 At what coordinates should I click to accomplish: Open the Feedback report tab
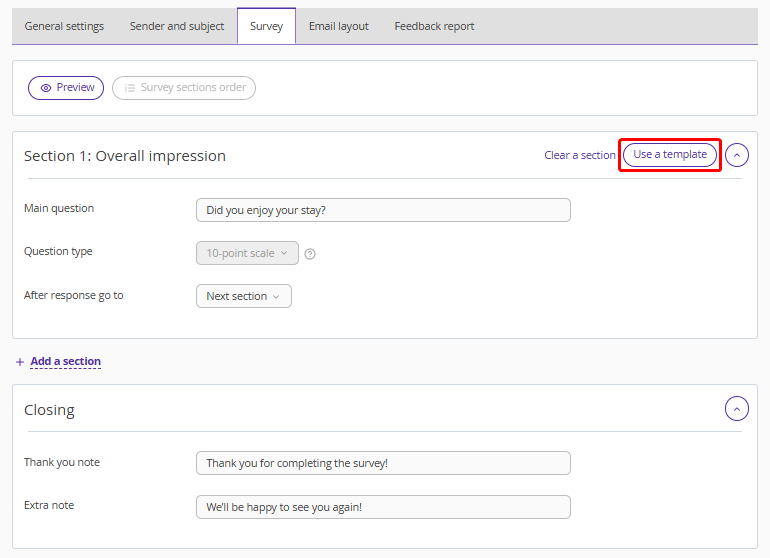434,26
